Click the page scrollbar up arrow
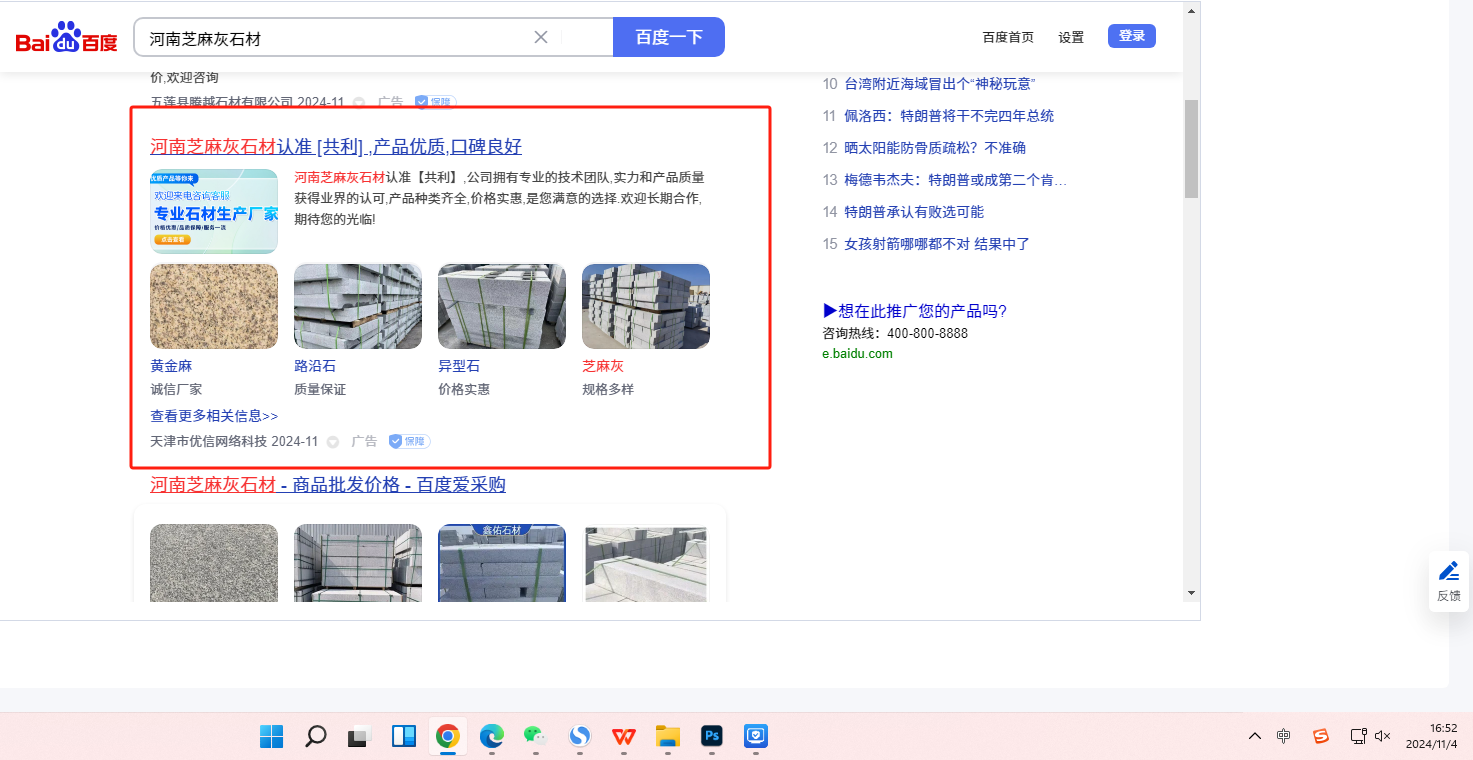The width and height of the screenshot is (1473, 760). click(1191, 11)
